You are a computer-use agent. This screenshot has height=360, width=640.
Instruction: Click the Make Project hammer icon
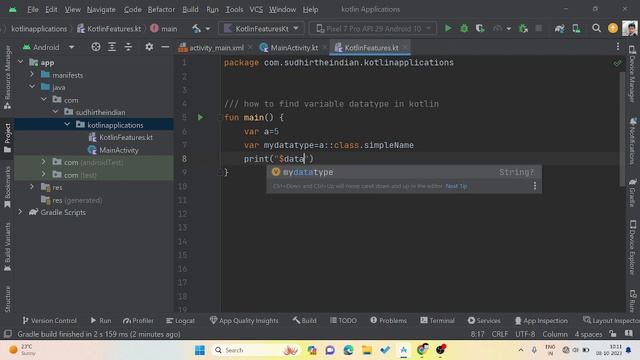point(197,29)
